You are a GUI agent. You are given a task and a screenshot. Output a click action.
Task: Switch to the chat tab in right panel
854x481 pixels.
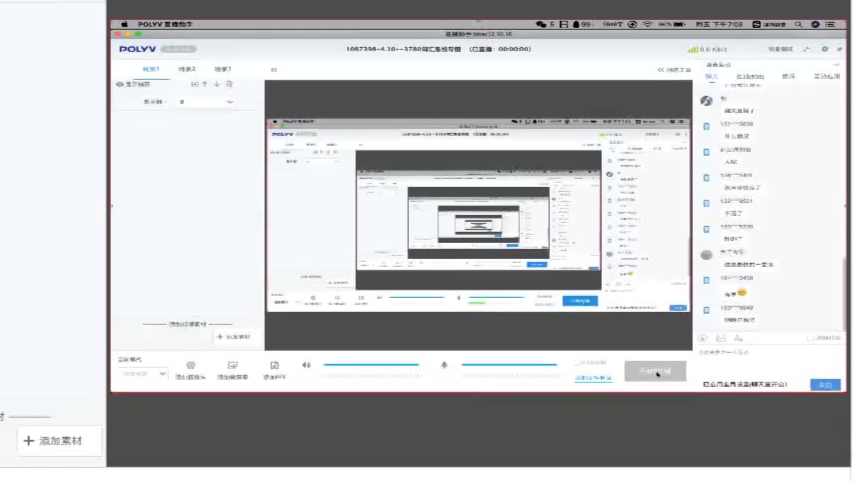711,76
